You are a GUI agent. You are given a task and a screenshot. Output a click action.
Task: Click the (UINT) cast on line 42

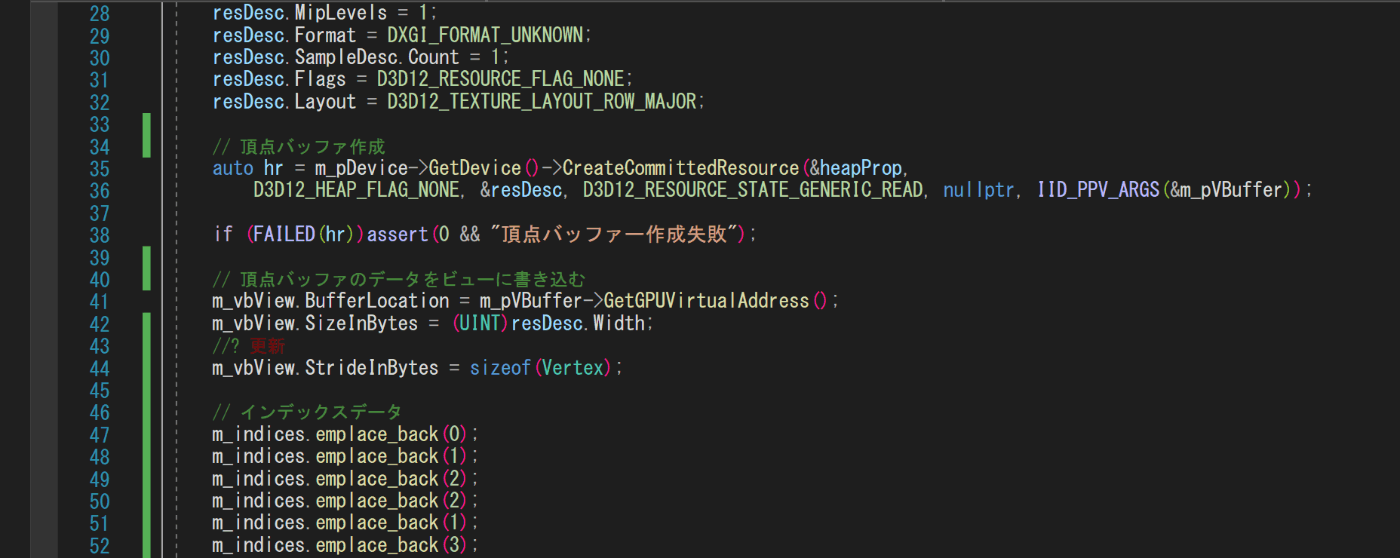click(480, 323)
